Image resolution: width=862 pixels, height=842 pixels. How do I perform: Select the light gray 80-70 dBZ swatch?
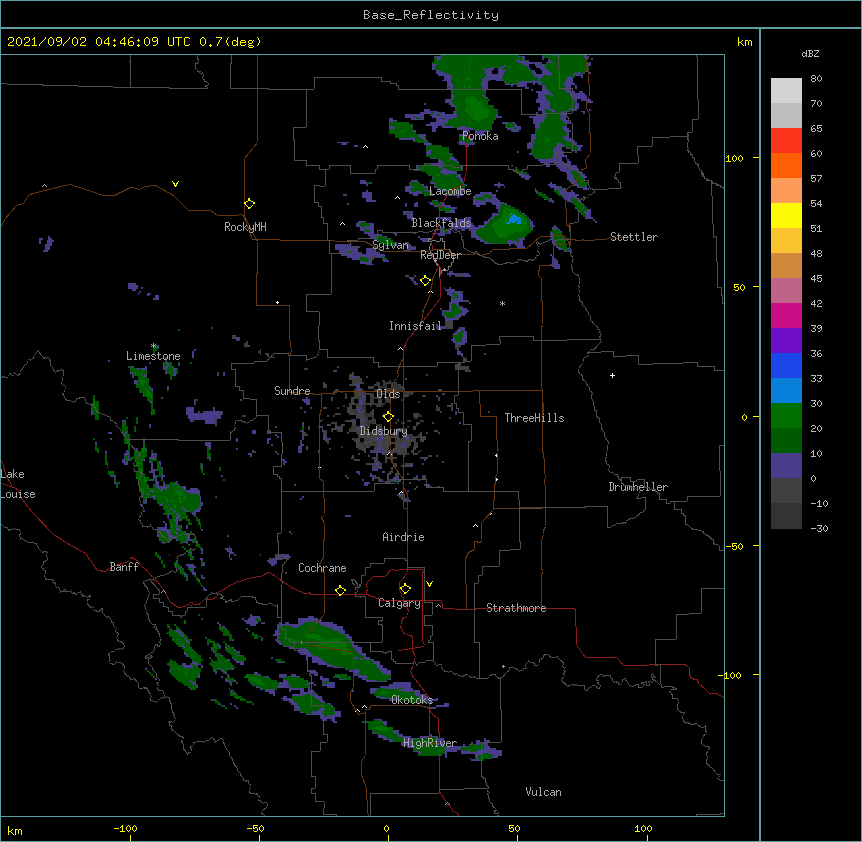pos(786,91)
